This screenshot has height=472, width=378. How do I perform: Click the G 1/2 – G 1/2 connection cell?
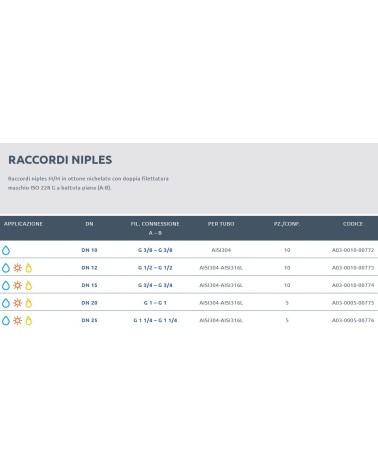pos(155,268)
